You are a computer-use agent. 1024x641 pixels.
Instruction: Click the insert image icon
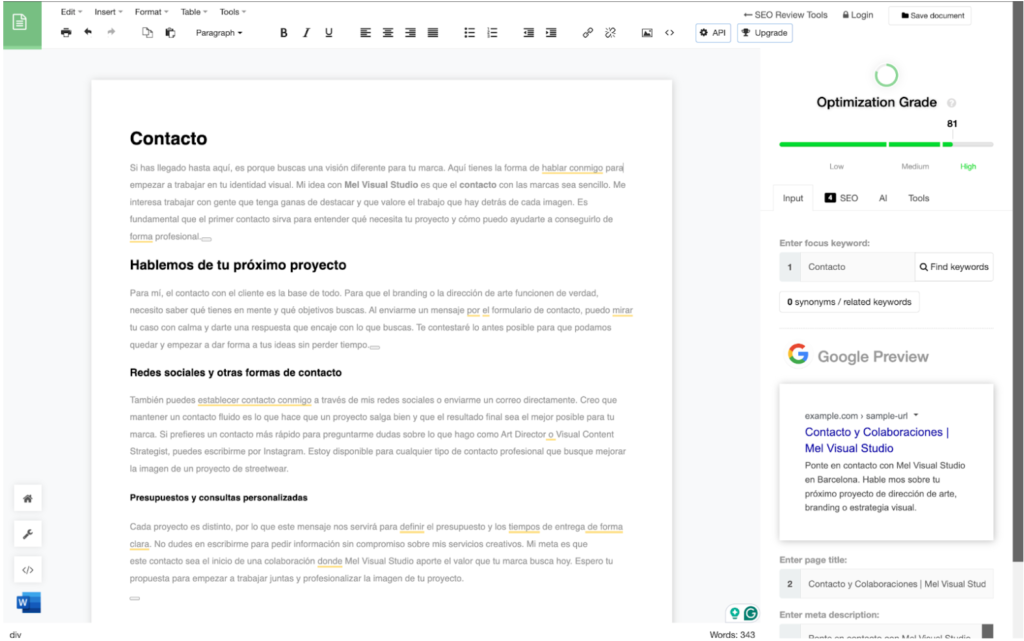coord(647,33)
